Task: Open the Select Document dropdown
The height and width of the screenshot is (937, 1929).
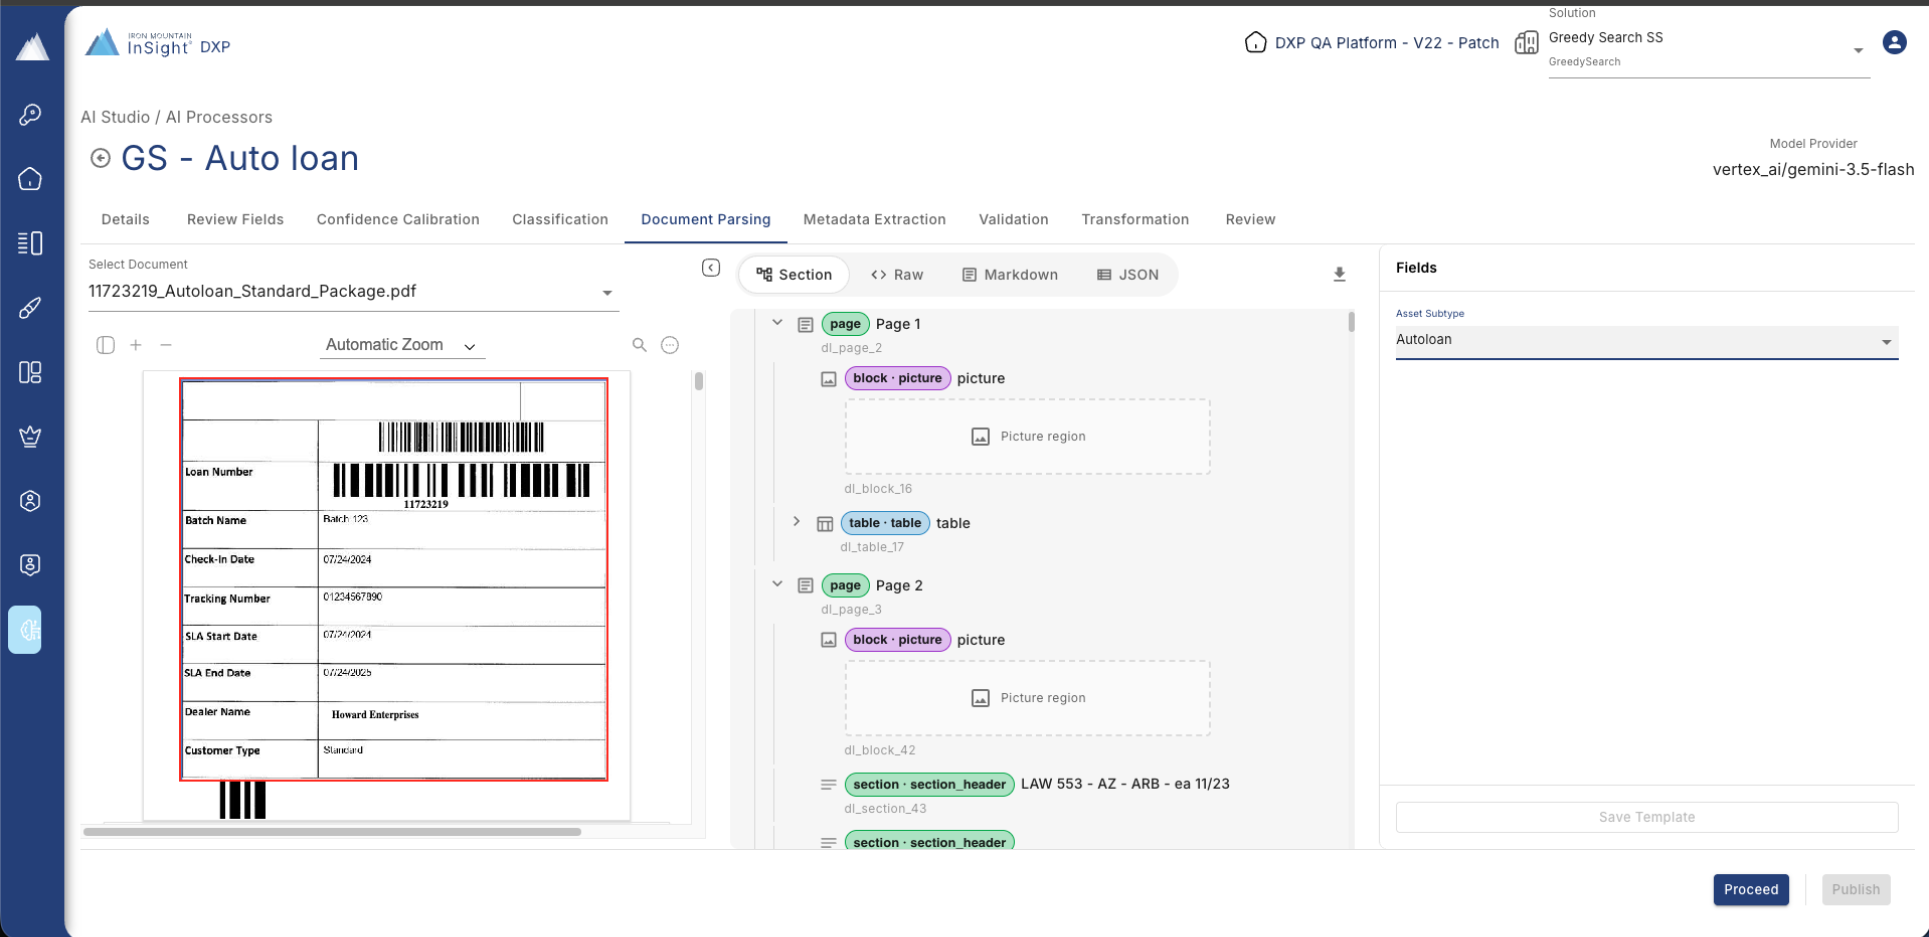Action: [352, 291]
